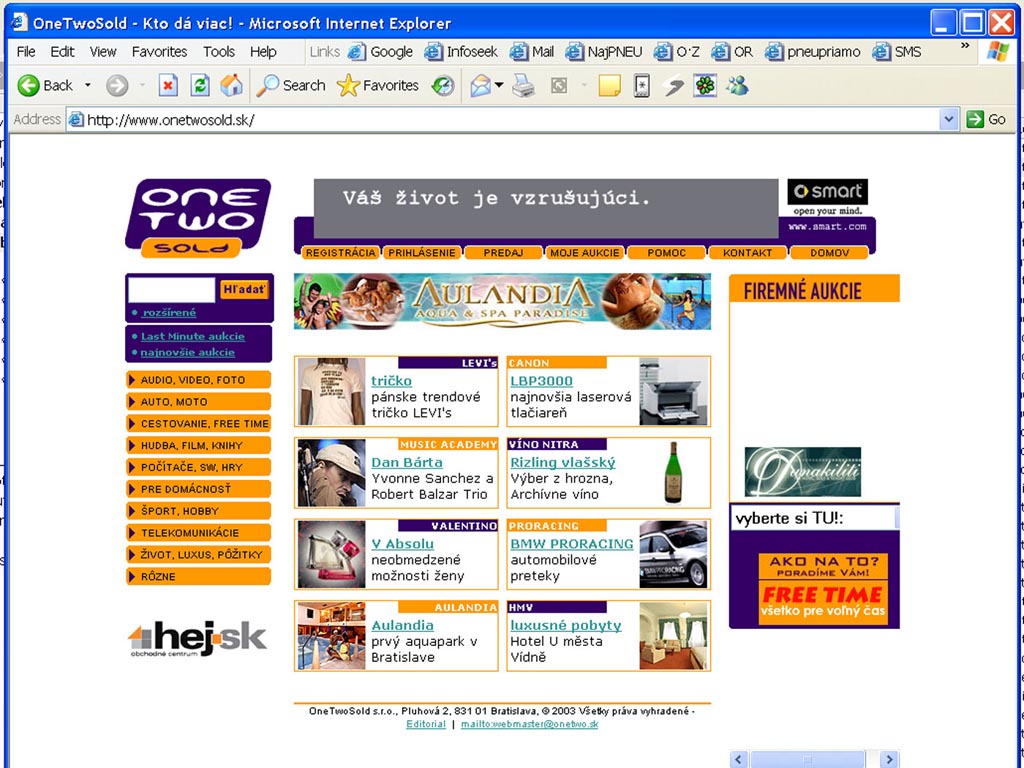
Task: Click the ICQ flower toolbar icon
Action: [x=705, y=86]
